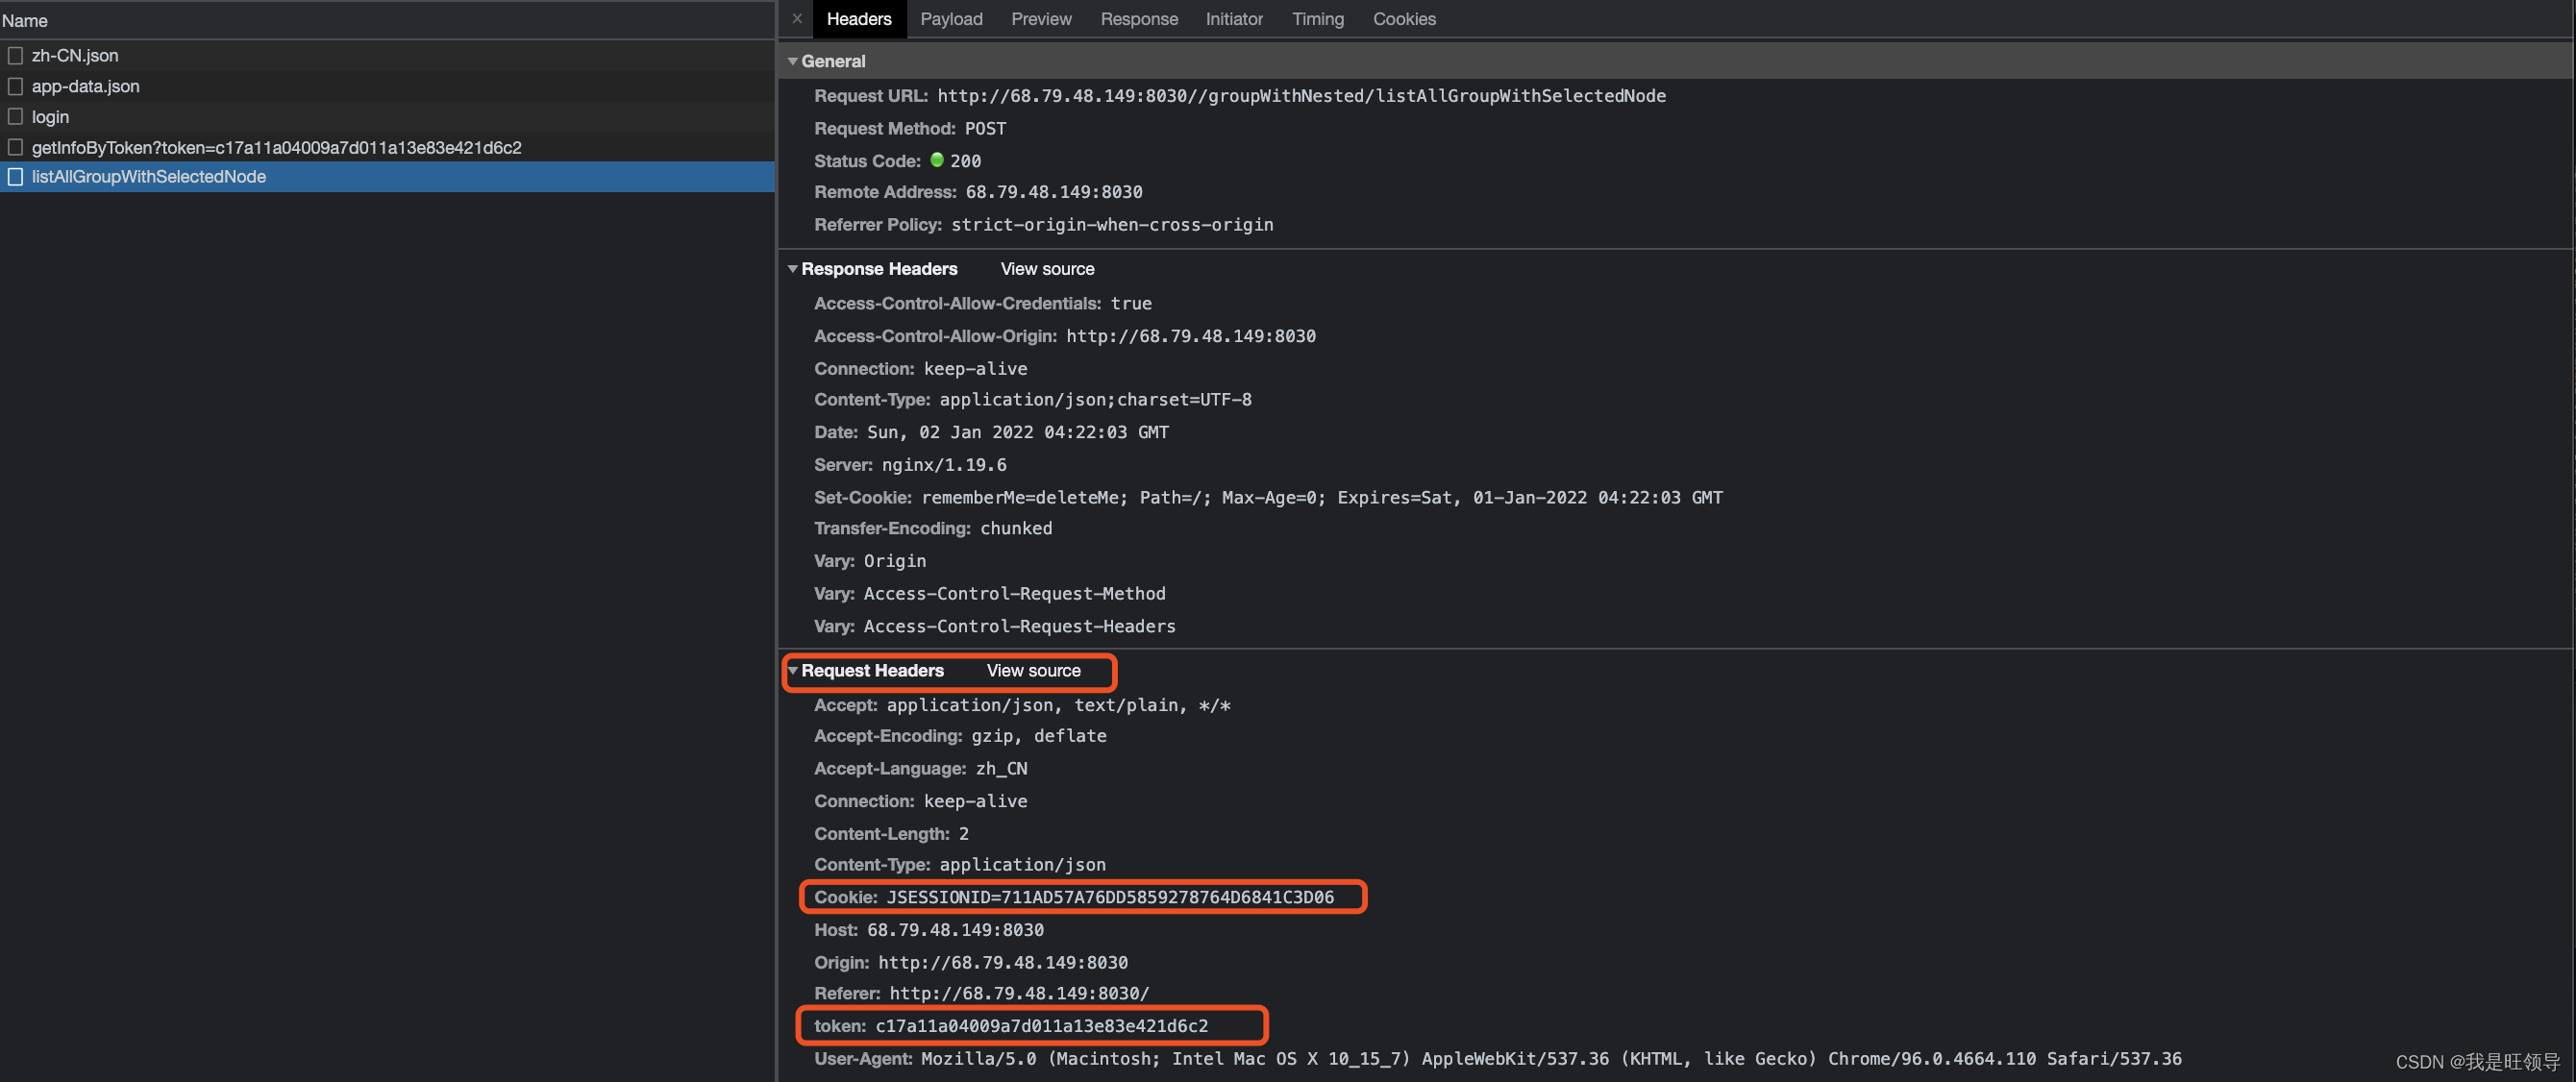Click the Name column header
Screen dimensions: 2576x1082
[x=25, y=21]
